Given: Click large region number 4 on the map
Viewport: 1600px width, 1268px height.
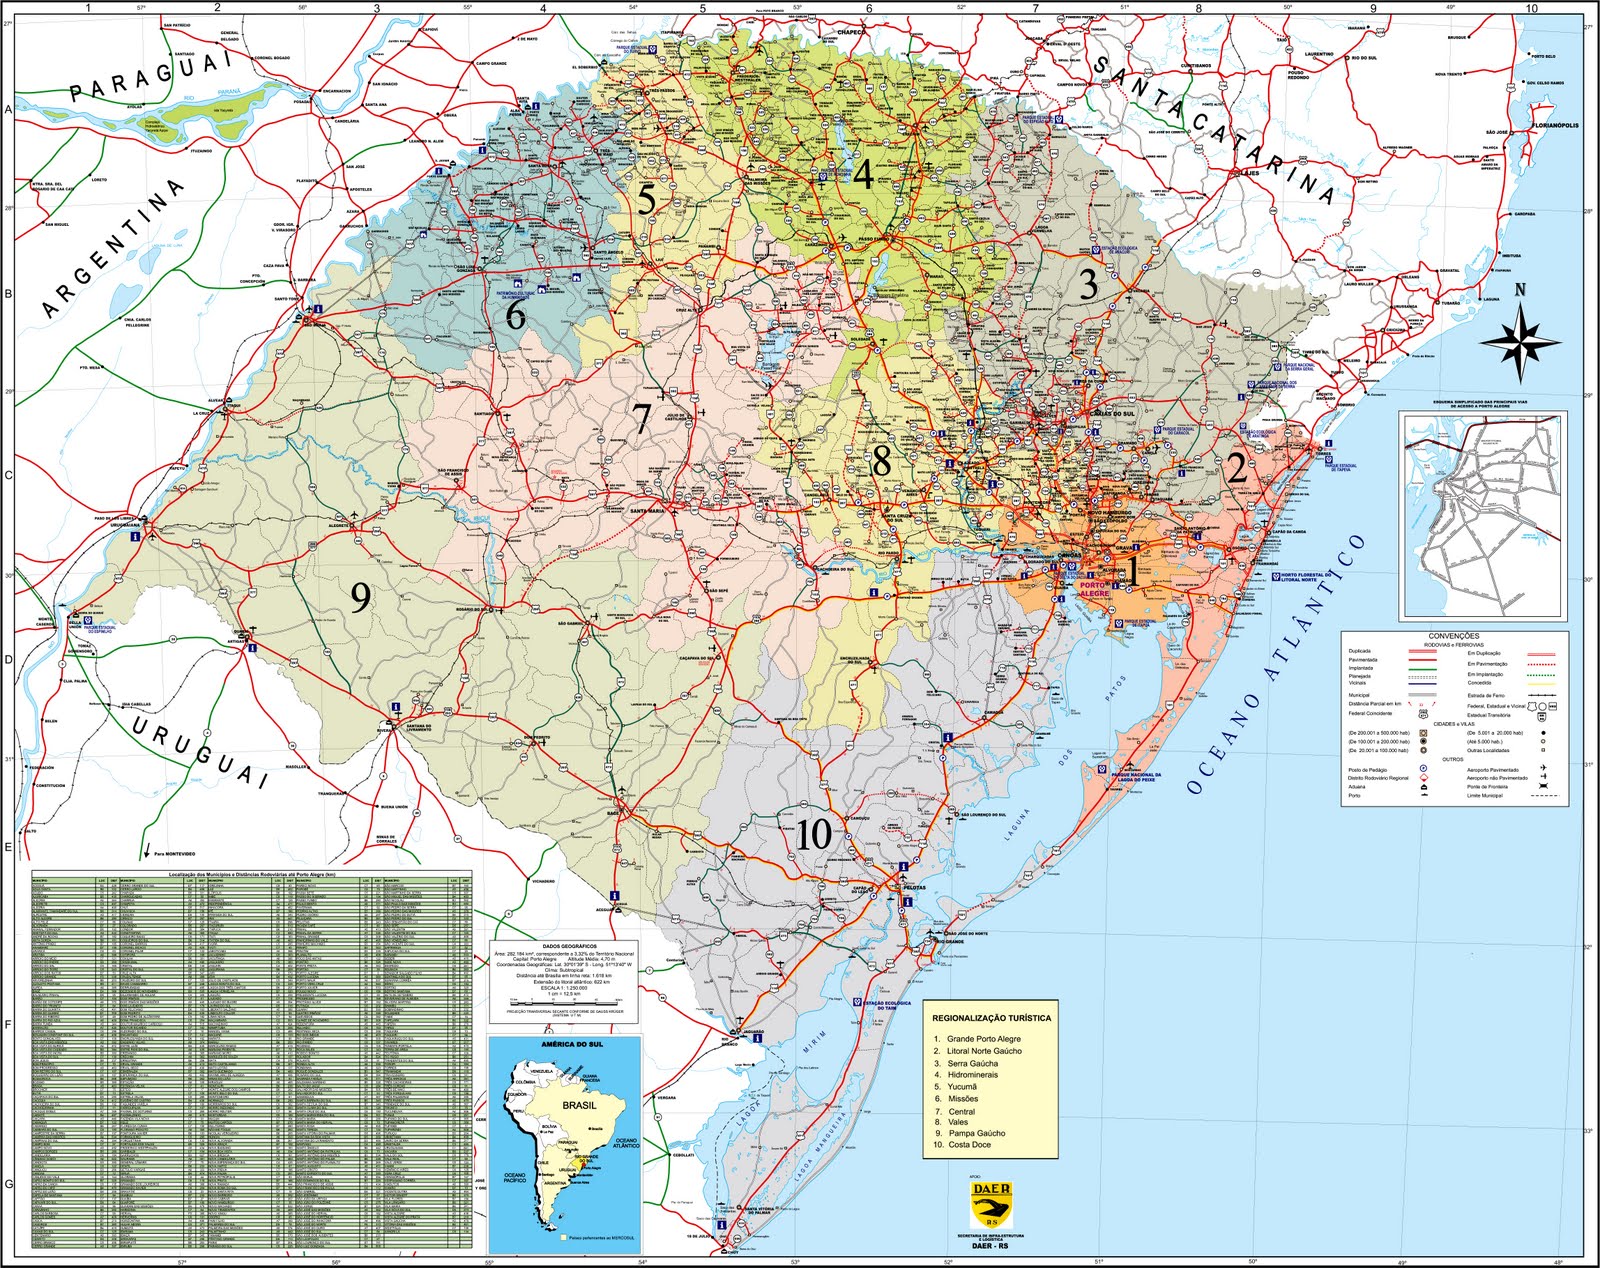Looking at the screenshot, I should click(862, 175).
